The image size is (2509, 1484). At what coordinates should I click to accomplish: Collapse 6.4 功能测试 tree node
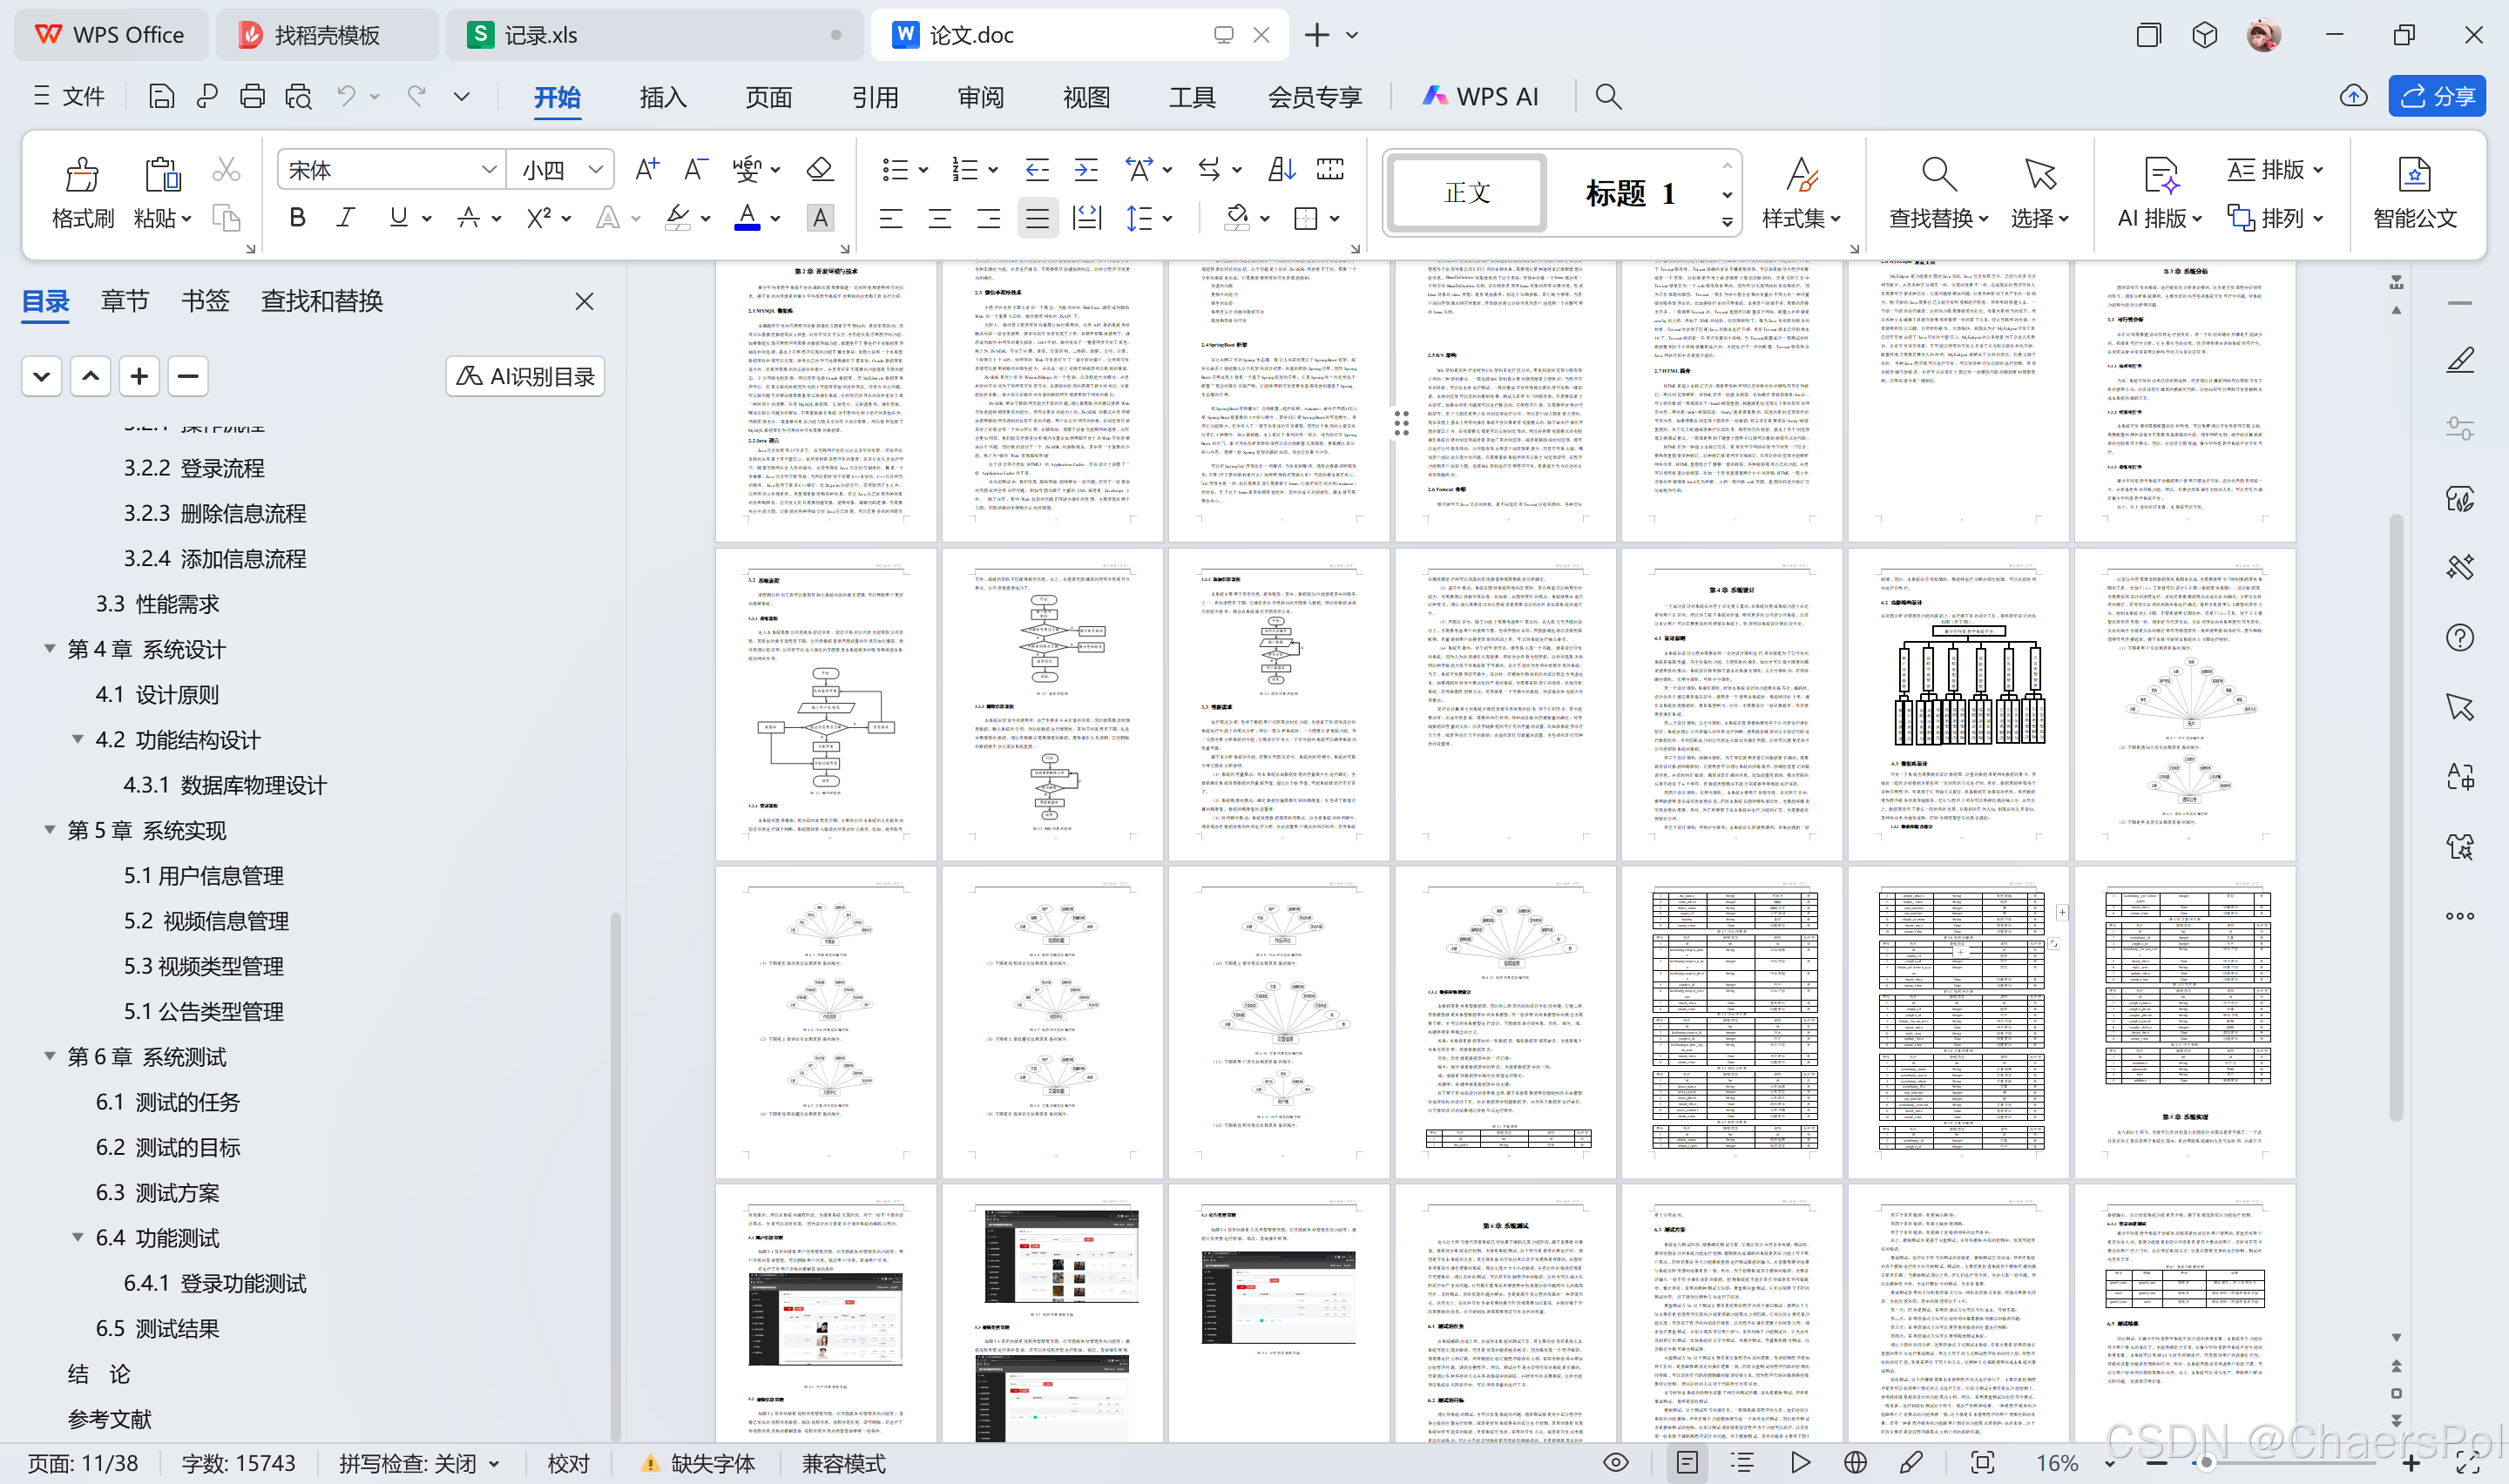(78, 1237)
